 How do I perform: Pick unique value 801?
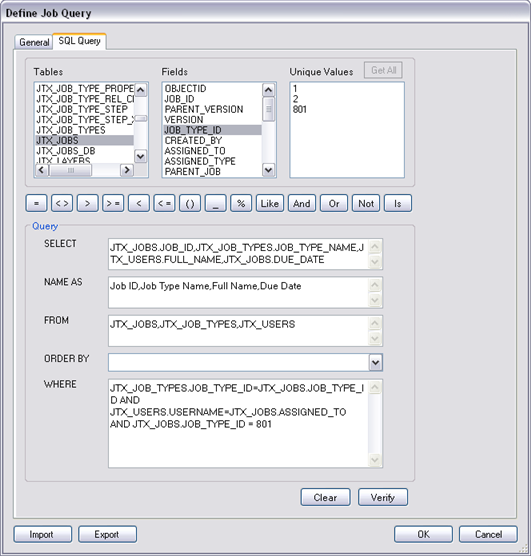[x=299, y=109]
